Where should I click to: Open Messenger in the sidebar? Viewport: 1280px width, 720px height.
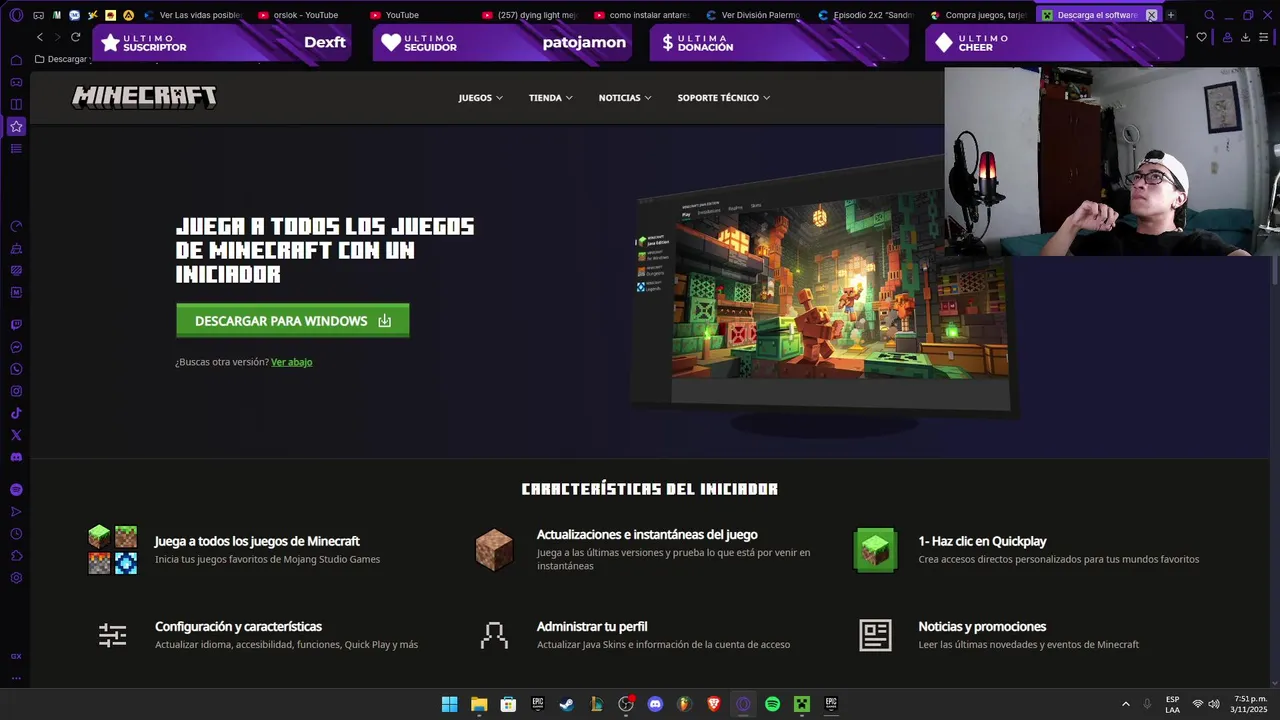pyautogui.click(x=16, y=347)
